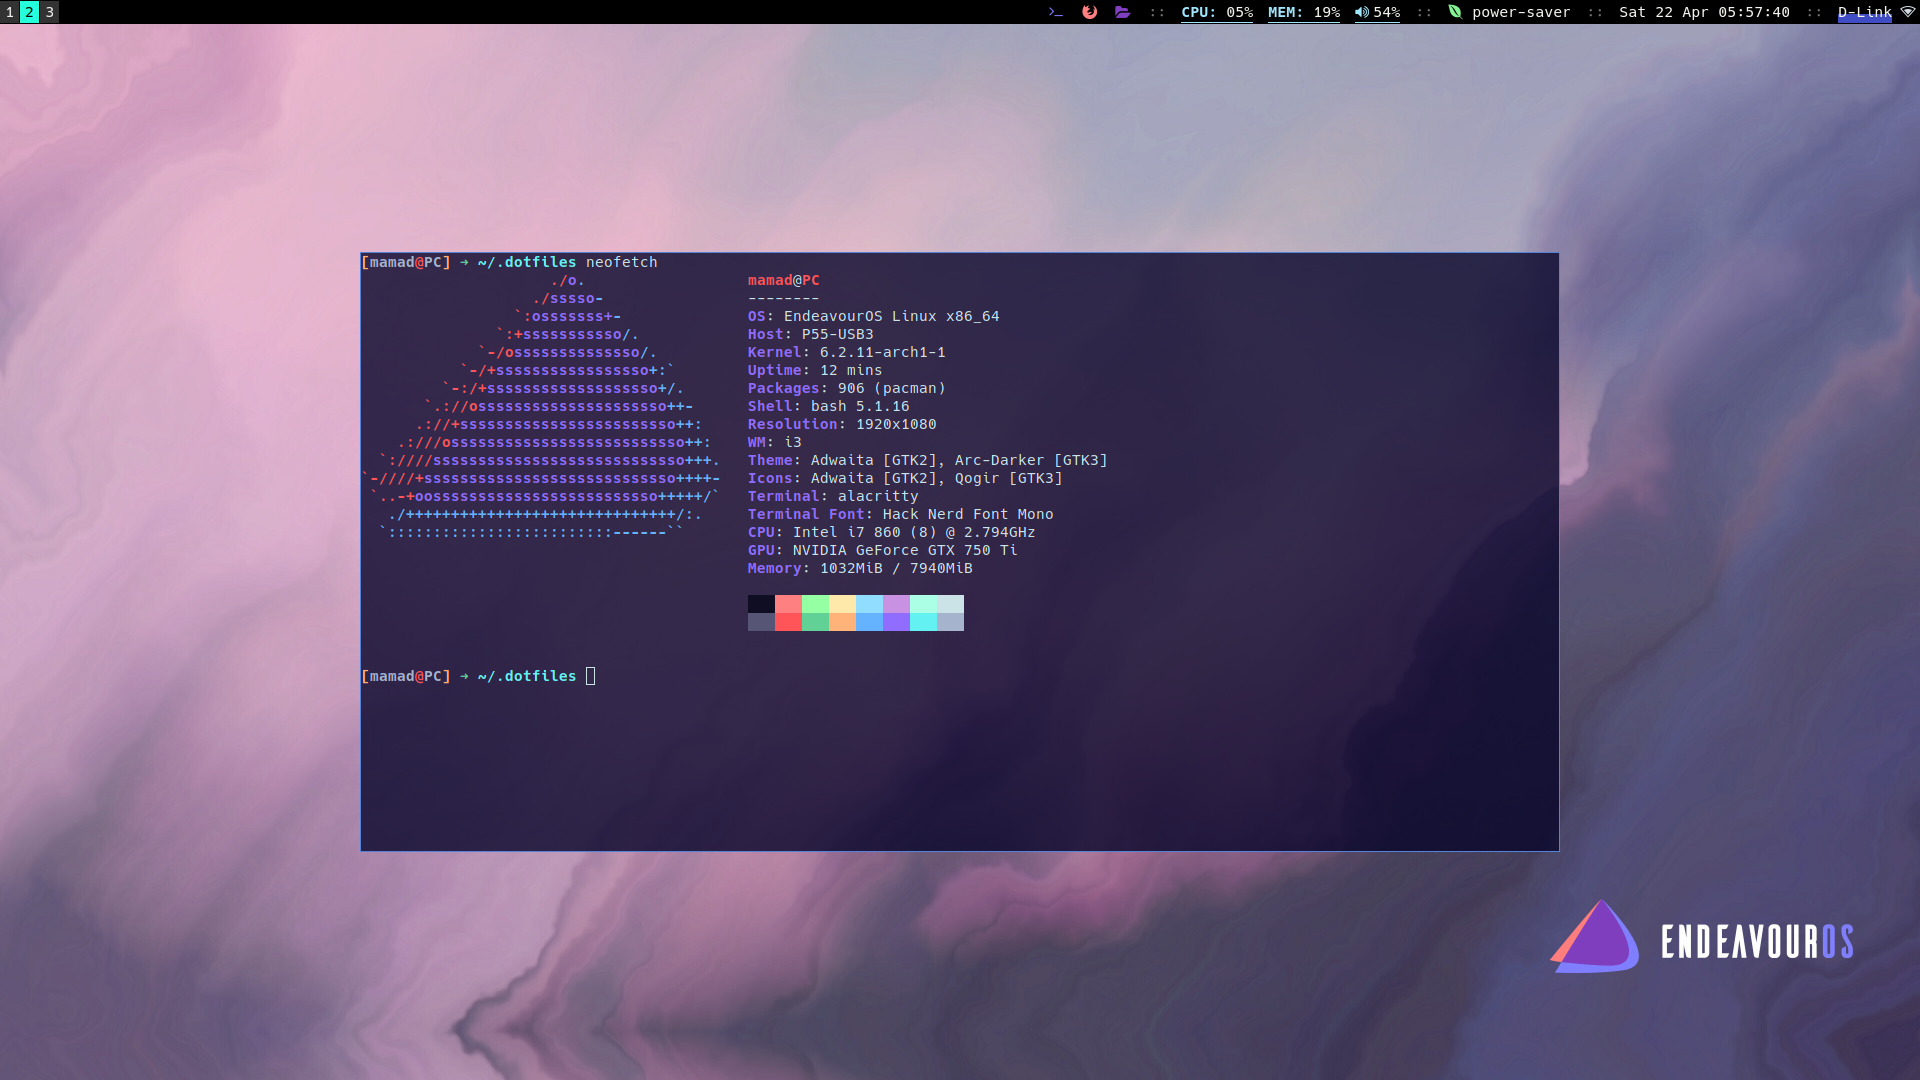Click the Theme: Adwaita, Arc-Darker line
Image resolution: width=1920 pixels, height=1080 pixels.
point(928,460)
